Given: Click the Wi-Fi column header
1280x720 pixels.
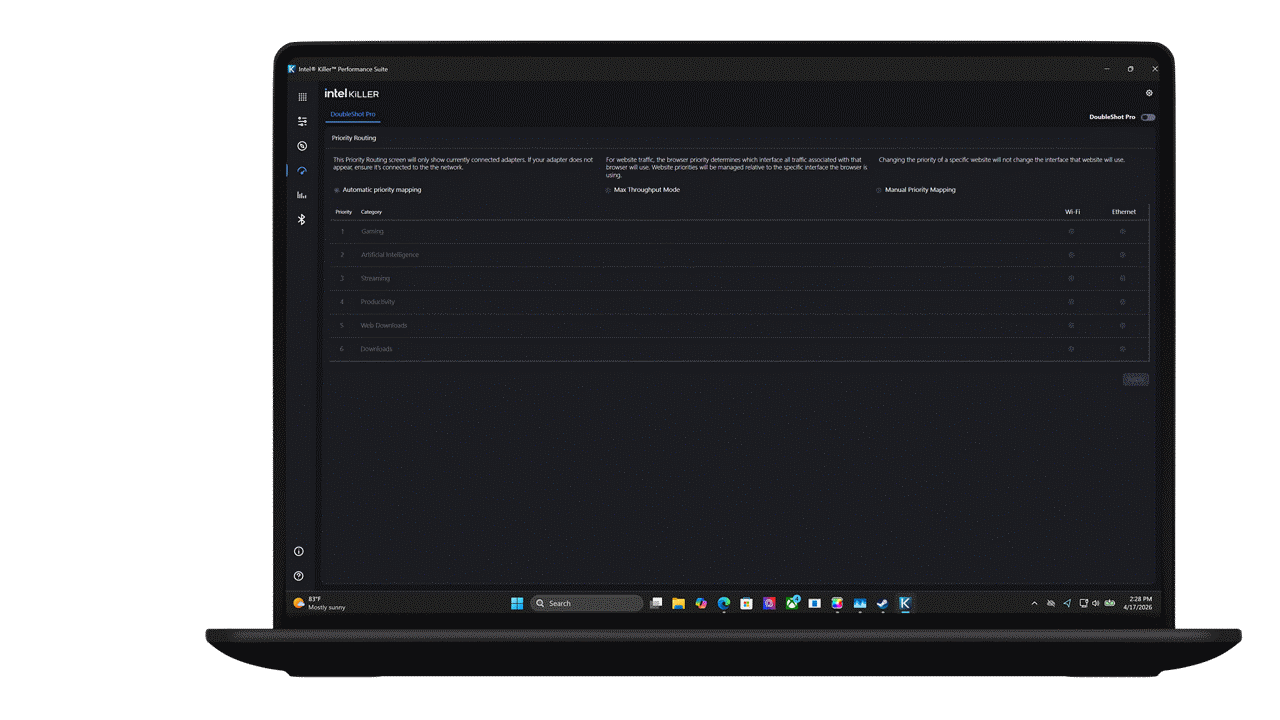Looking at the screenshot, I should [x=1072, y=212].
